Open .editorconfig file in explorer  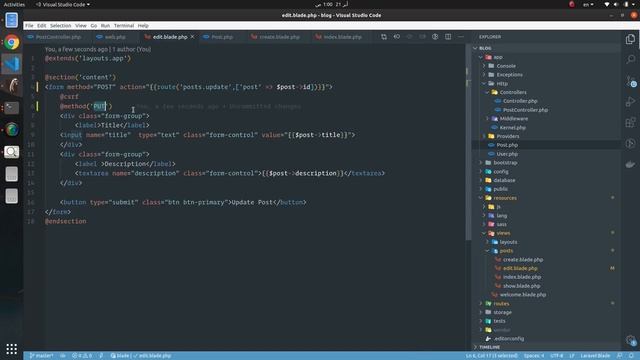[x=509, y=339]
